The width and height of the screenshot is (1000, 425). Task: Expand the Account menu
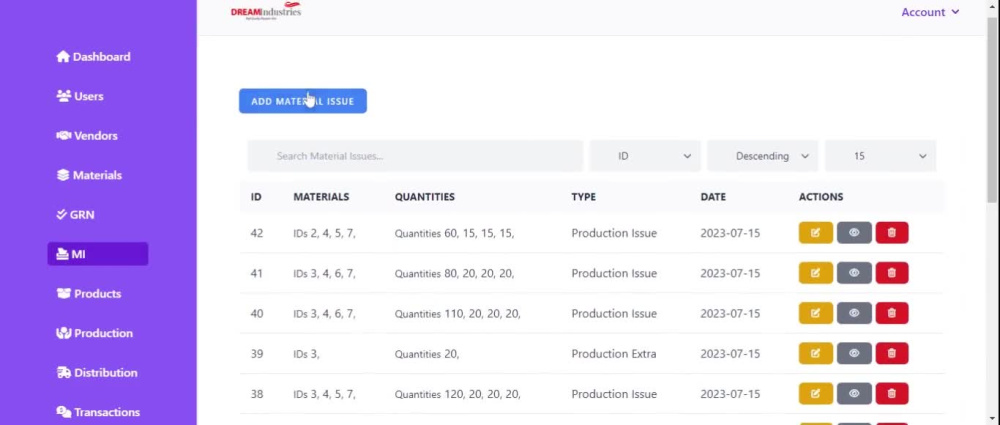(930, 12)
